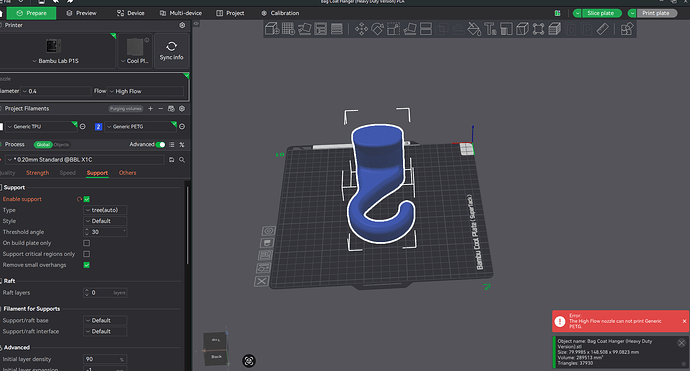Uncheck the Enable support checkbox
This screenshot has height=371, width=690.
(87, 199)
